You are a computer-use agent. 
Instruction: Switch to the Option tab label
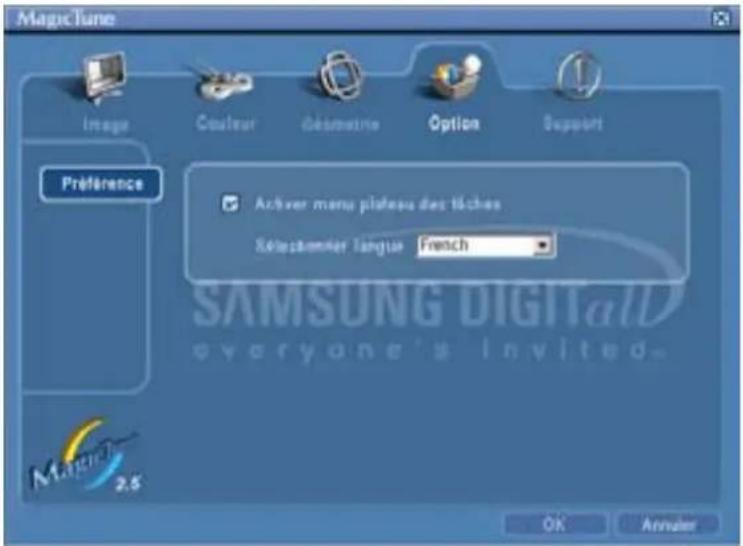click(454, 123)
